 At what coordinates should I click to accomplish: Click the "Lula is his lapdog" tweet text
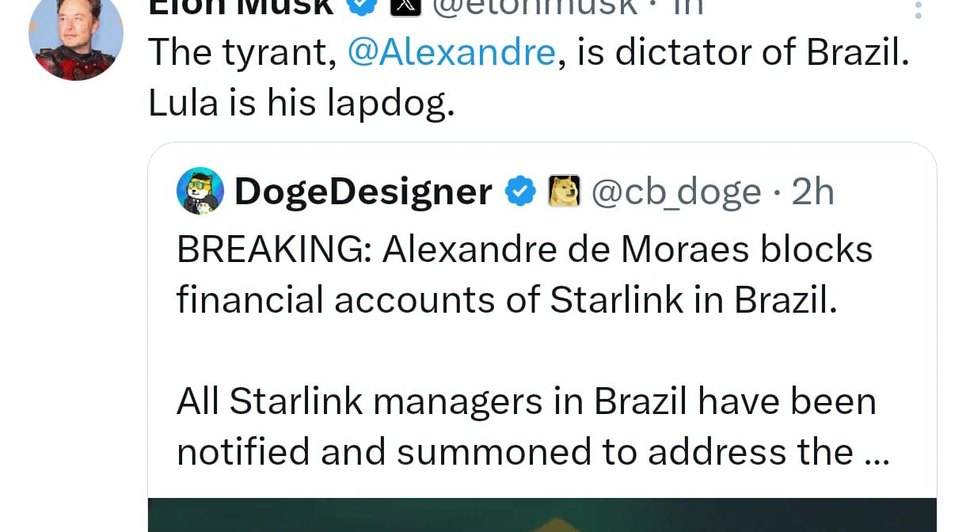coord(301,103)
